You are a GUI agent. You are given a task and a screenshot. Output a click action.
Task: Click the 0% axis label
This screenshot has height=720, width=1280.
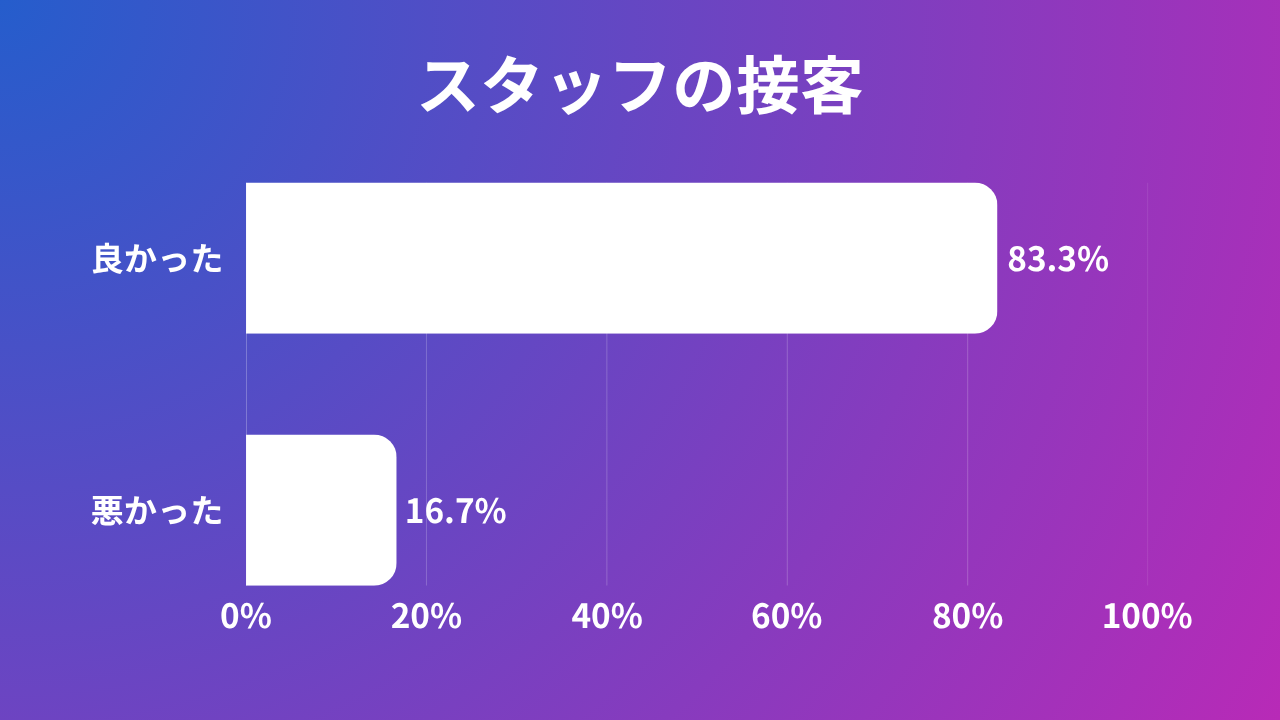(246, 616)
